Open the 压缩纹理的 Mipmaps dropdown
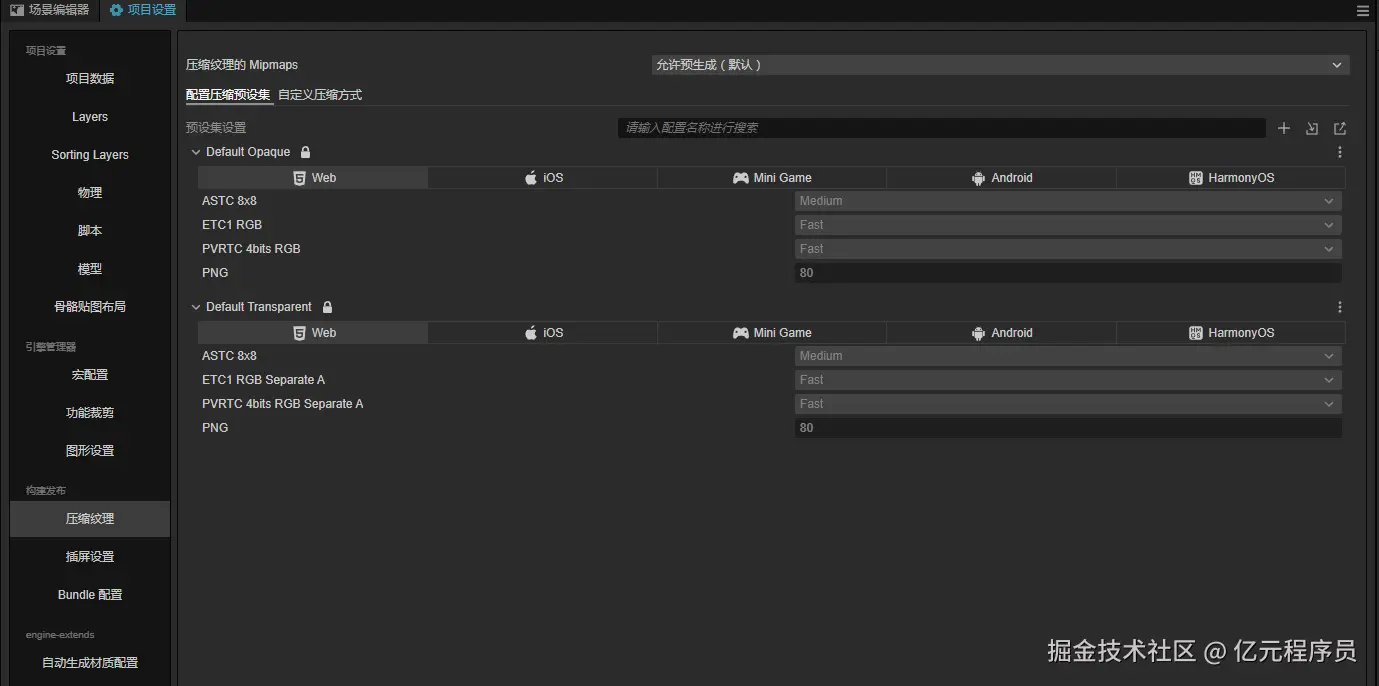The height and width of the screenshot is (686, 1379). (x=1000, y=65)
